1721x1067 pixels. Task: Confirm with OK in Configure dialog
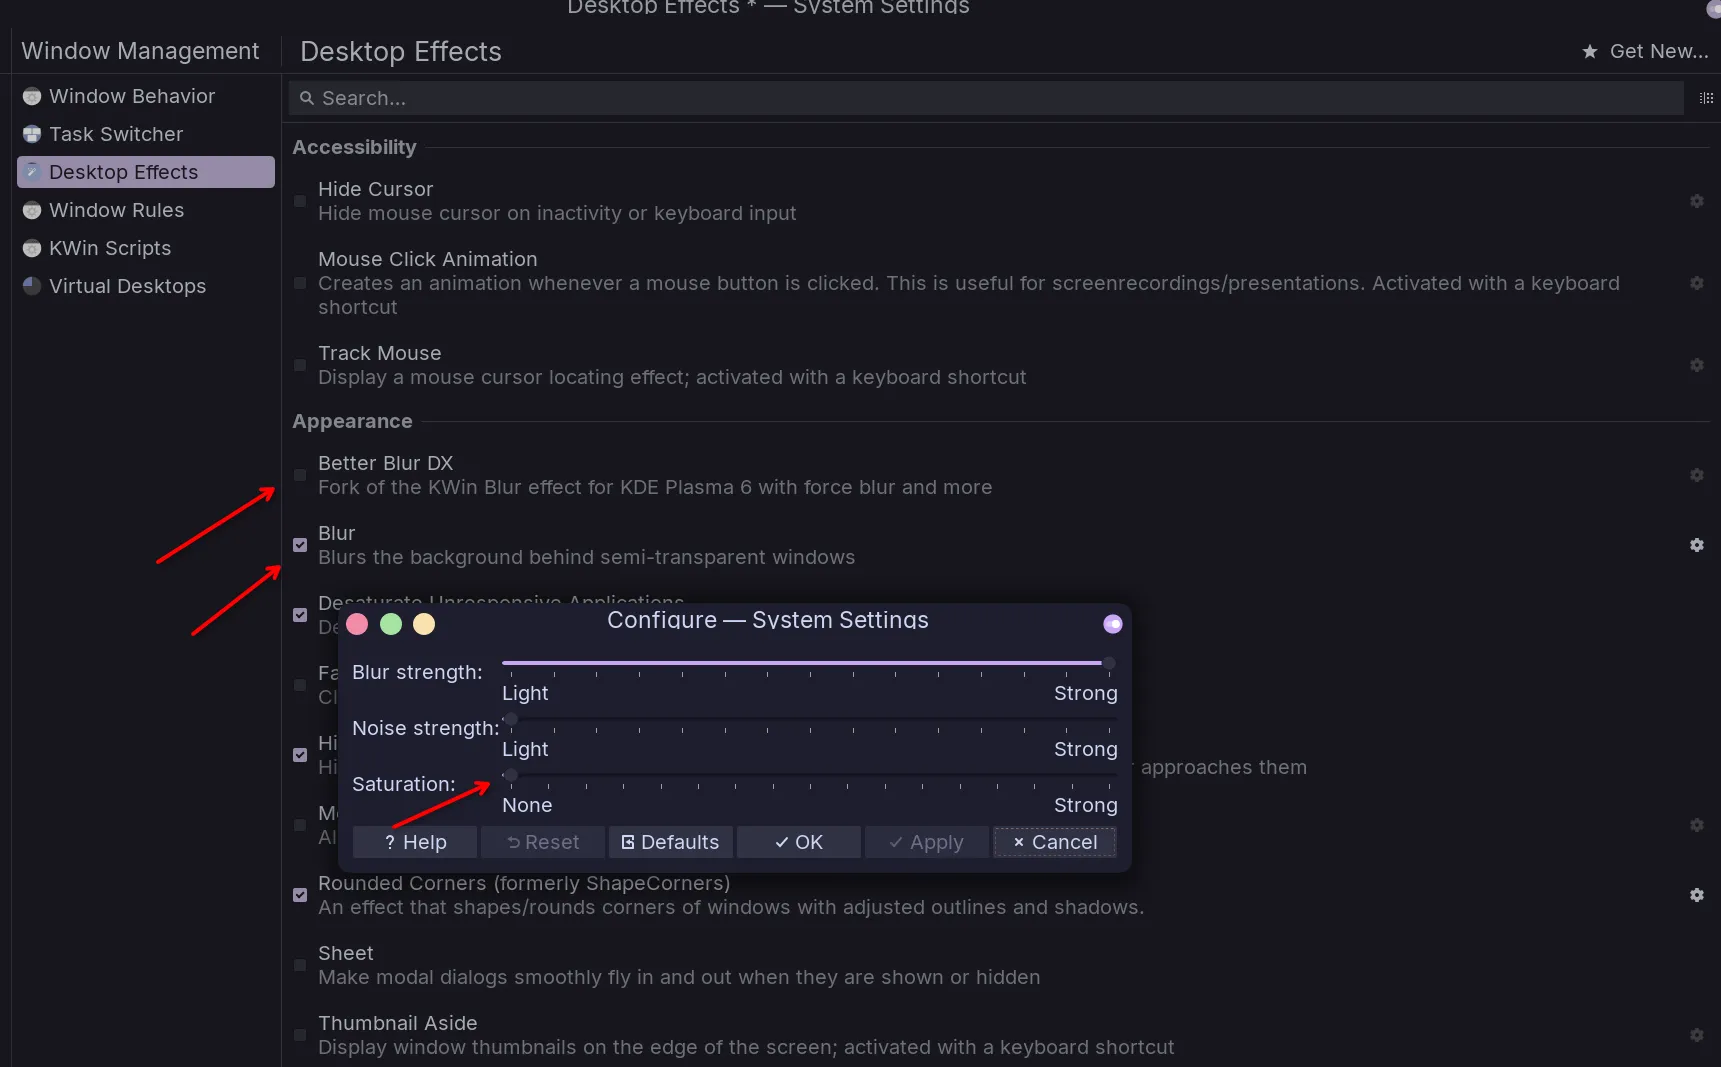799,842
